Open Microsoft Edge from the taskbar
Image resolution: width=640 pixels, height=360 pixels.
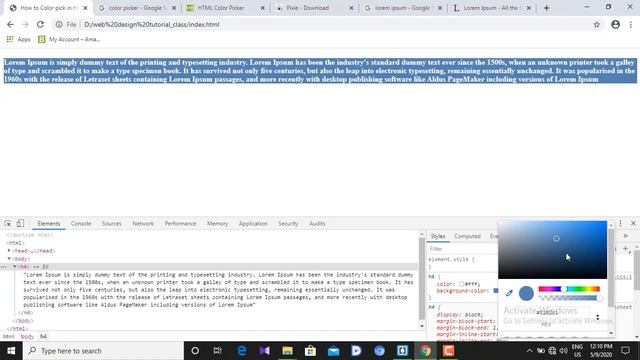pos(242,351)
